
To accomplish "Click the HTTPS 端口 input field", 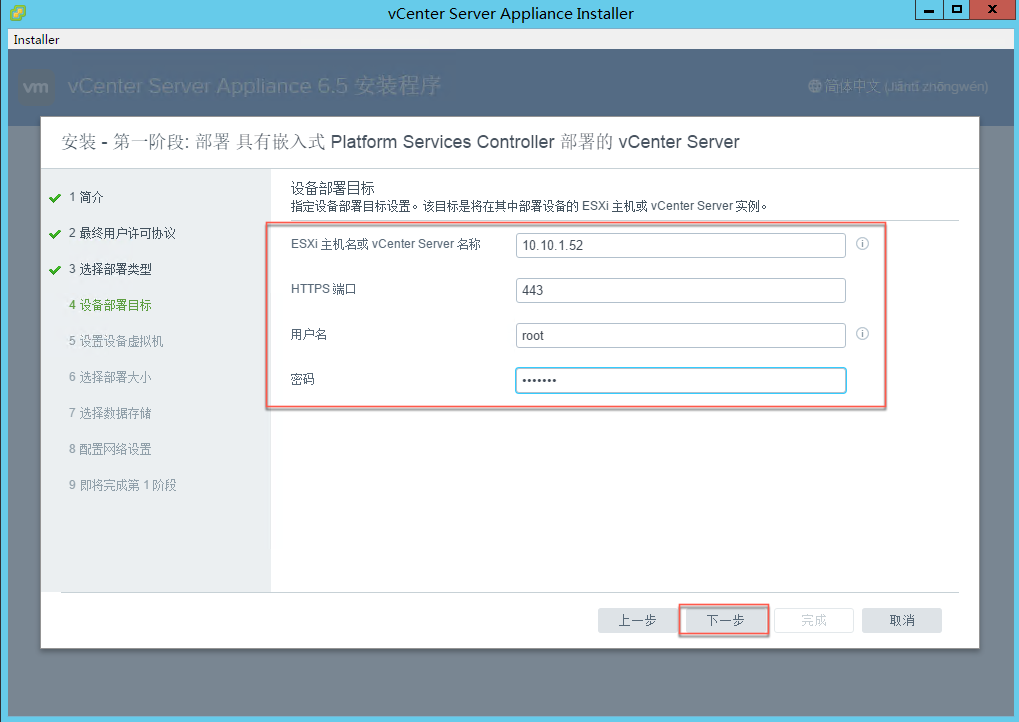I will click(680, 290).
